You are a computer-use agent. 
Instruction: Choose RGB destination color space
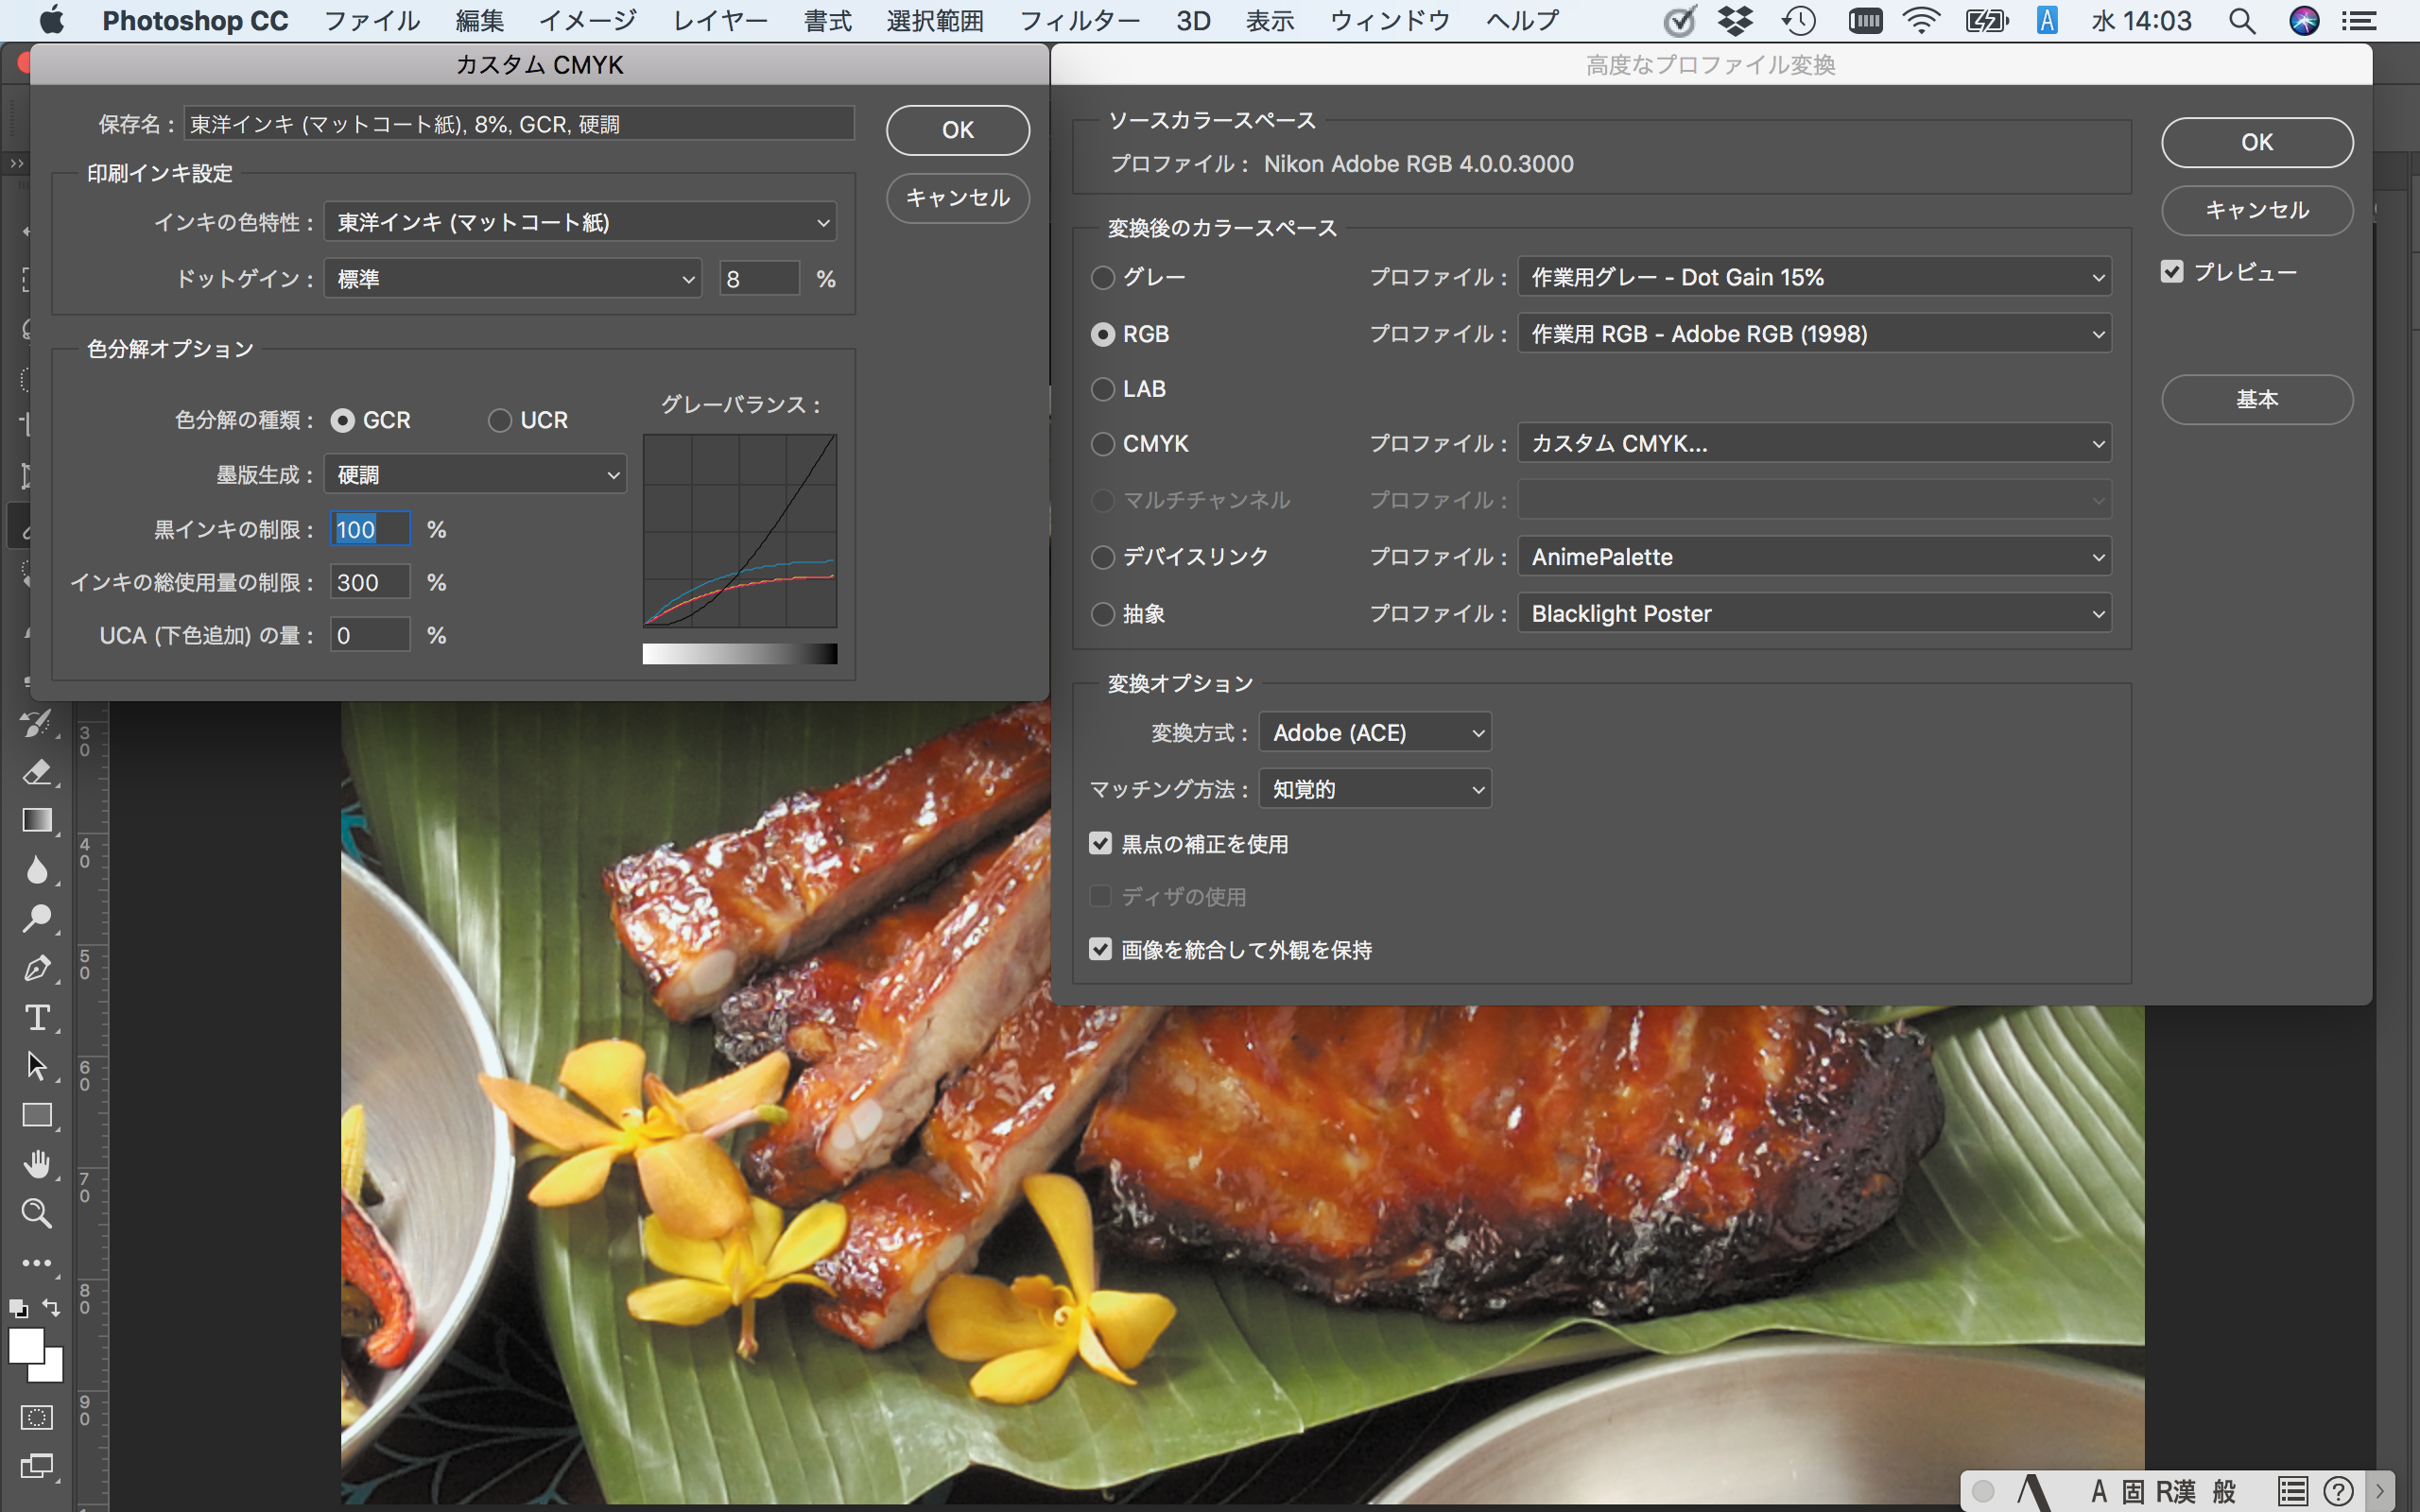click(x=1102, y=334)
